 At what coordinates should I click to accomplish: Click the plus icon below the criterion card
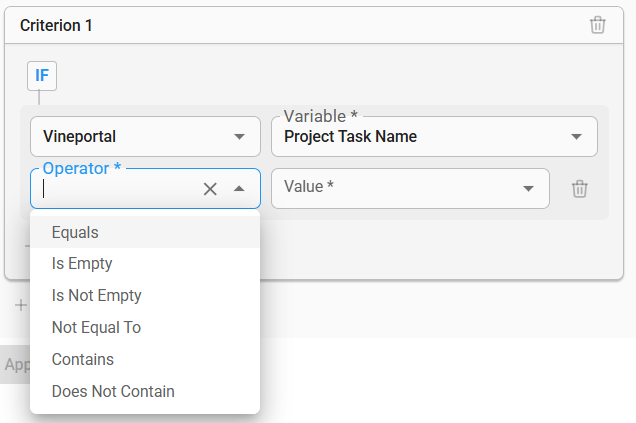(x=20, y=305)
